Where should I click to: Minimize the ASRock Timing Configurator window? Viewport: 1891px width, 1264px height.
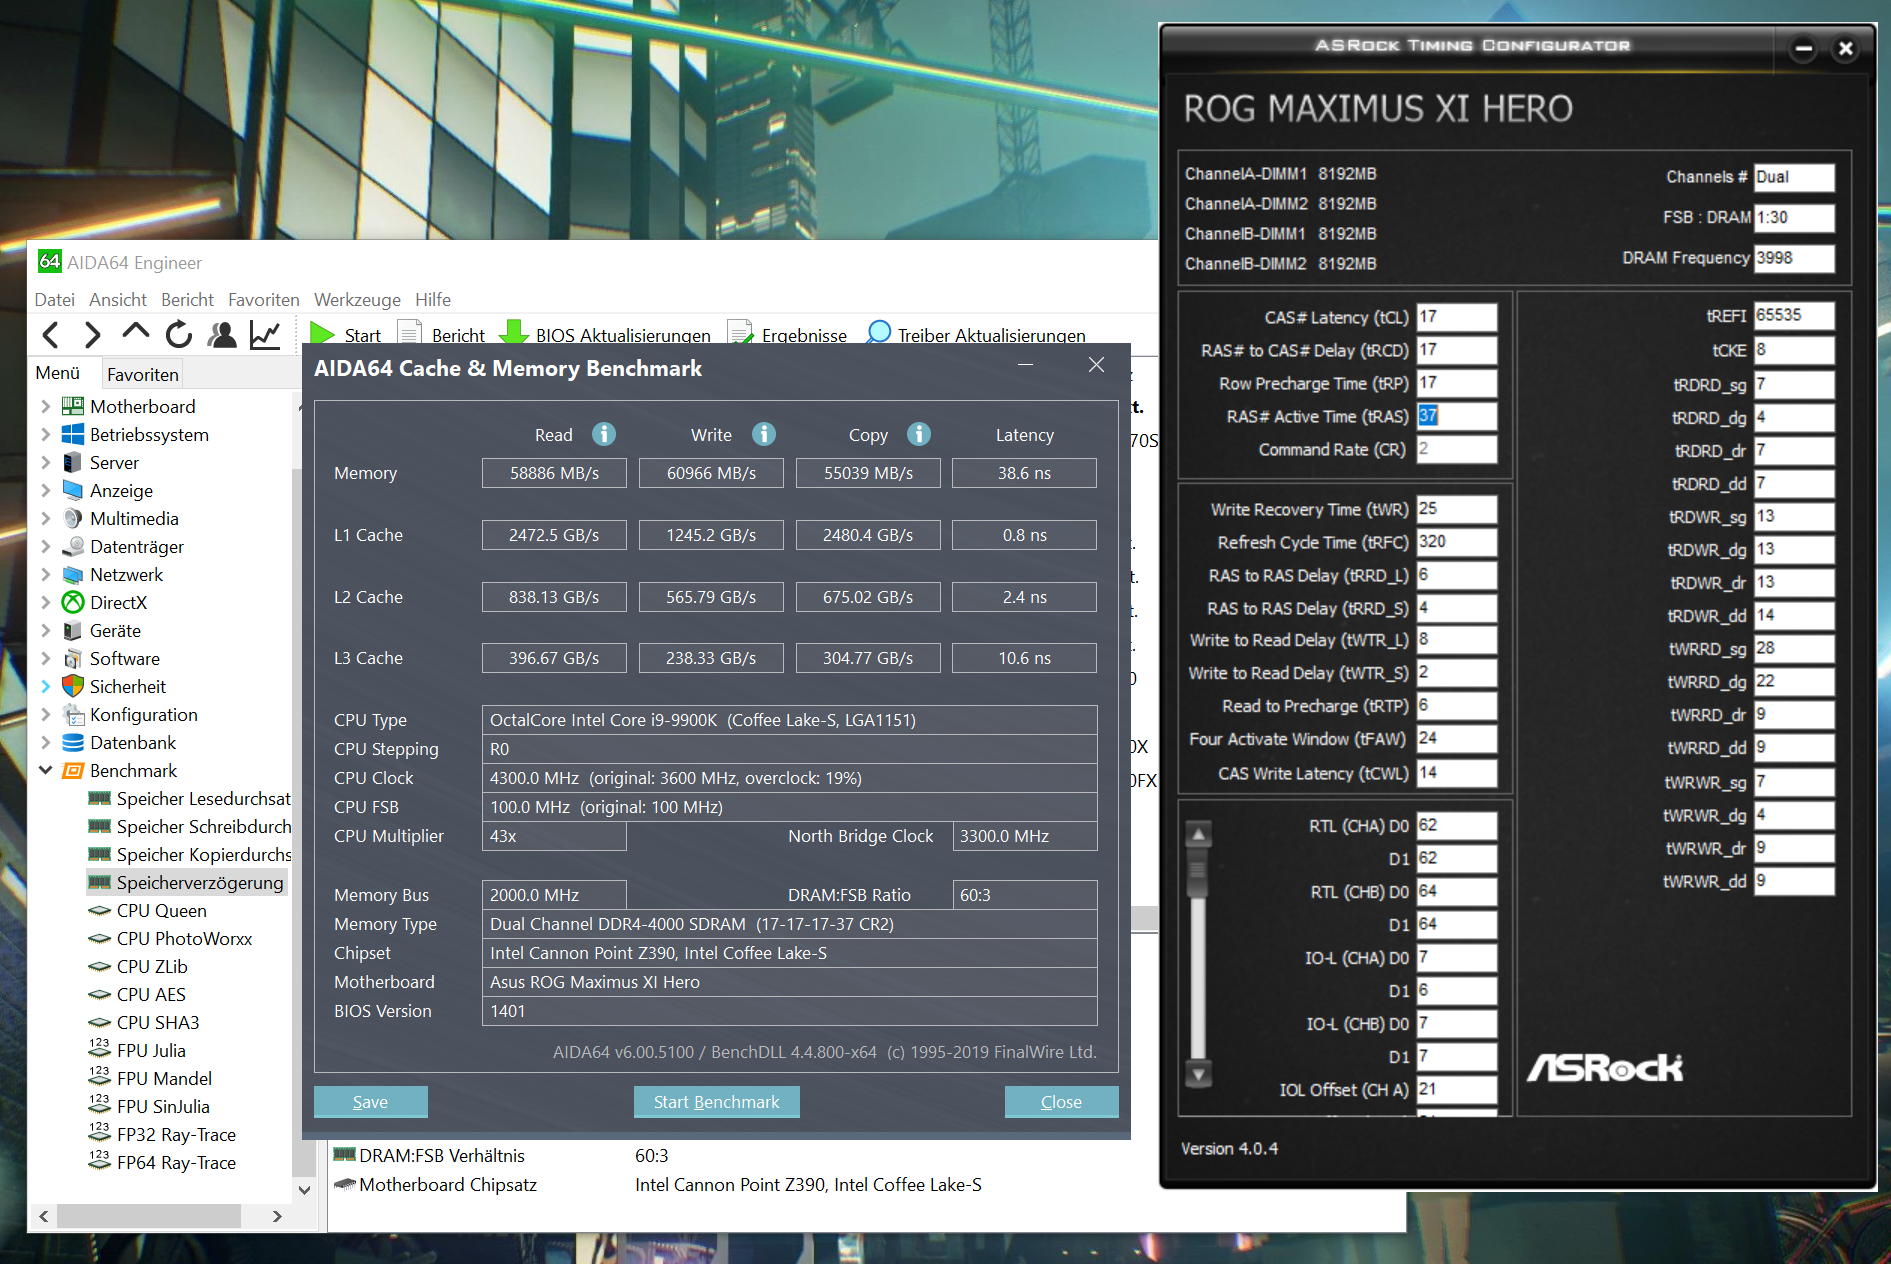point(1804,48)
